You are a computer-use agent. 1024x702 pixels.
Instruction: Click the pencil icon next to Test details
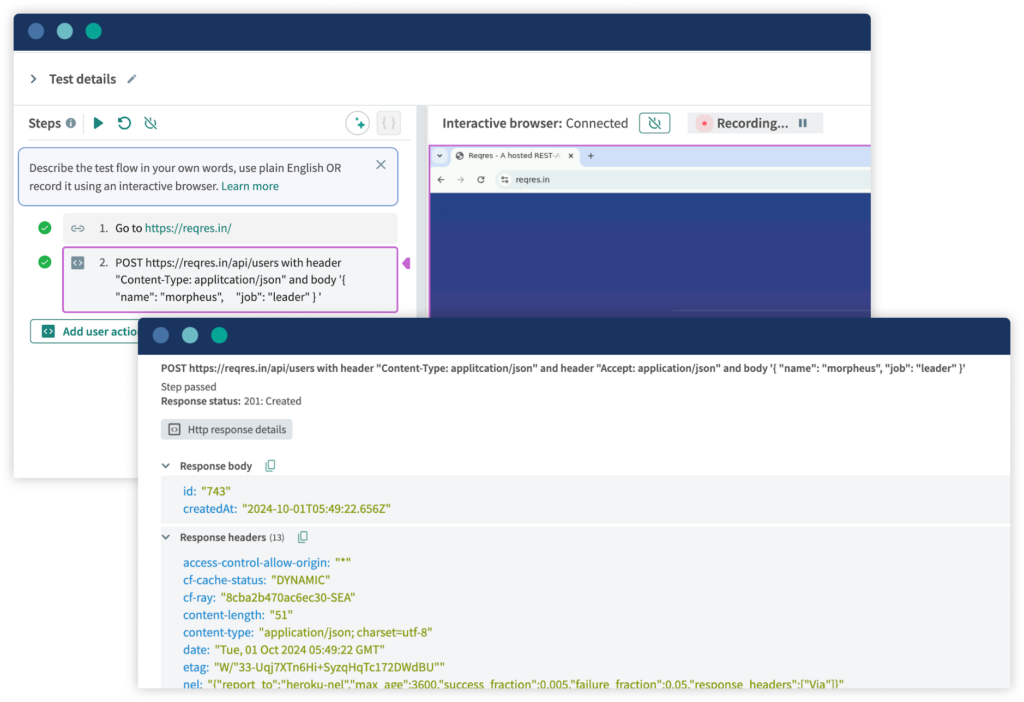click(134, 79)
